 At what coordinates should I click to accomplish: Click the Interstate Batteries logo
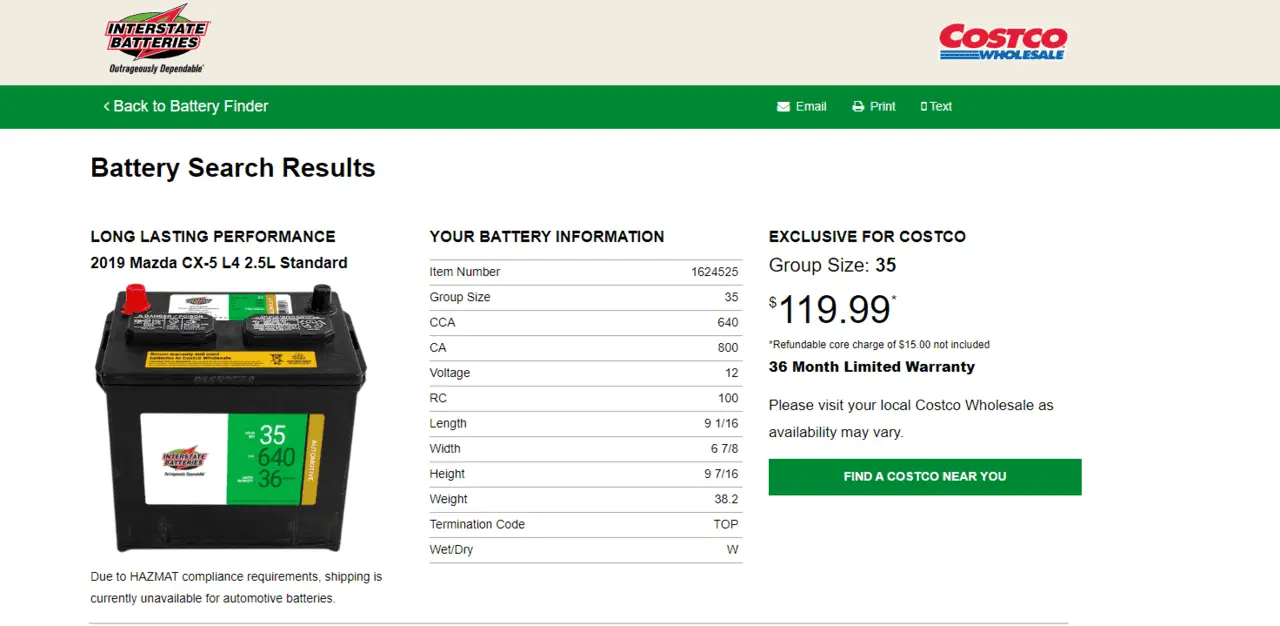157,39
